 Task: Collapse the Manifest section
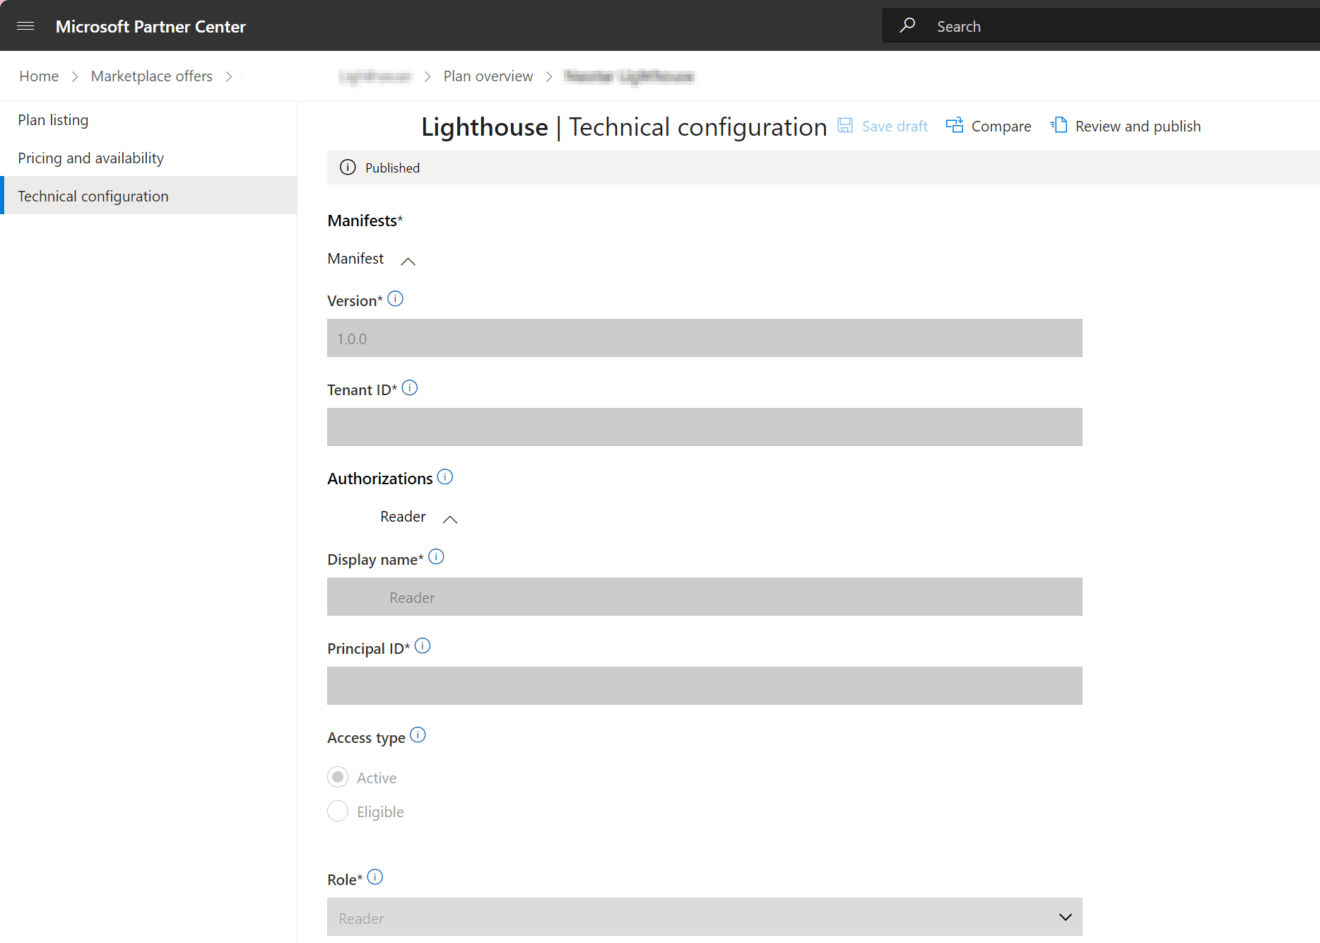coord(407,260)
